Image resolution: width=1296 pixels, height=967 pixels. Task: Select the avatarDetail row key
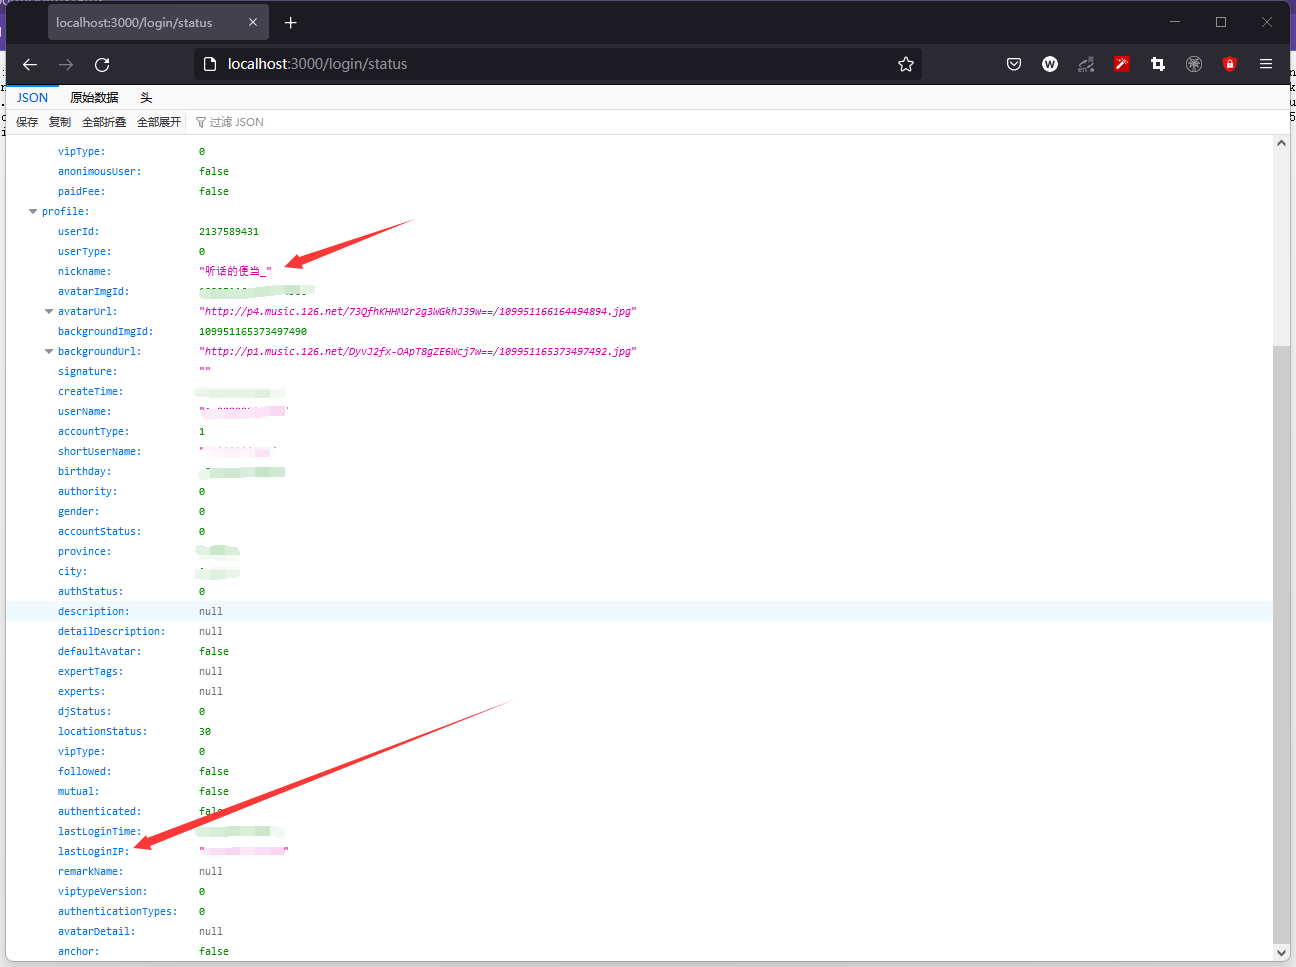pyautogui.click(x=97, y=932)
